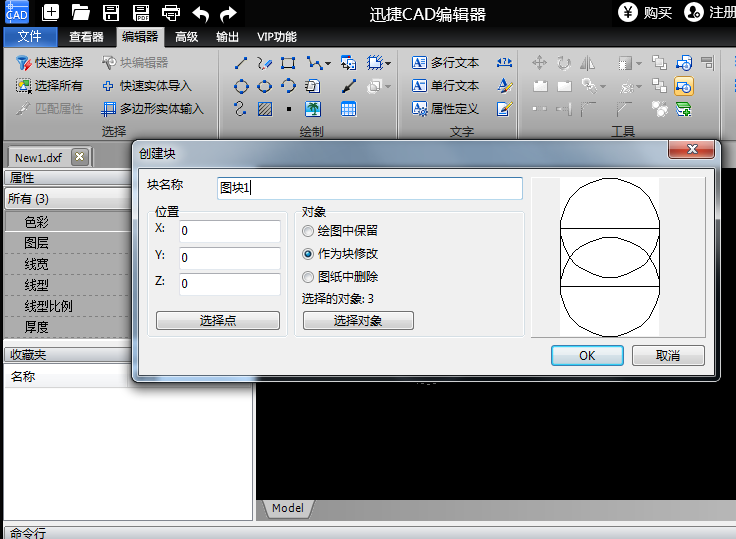Click the 块名称 text field

(369, 188)
